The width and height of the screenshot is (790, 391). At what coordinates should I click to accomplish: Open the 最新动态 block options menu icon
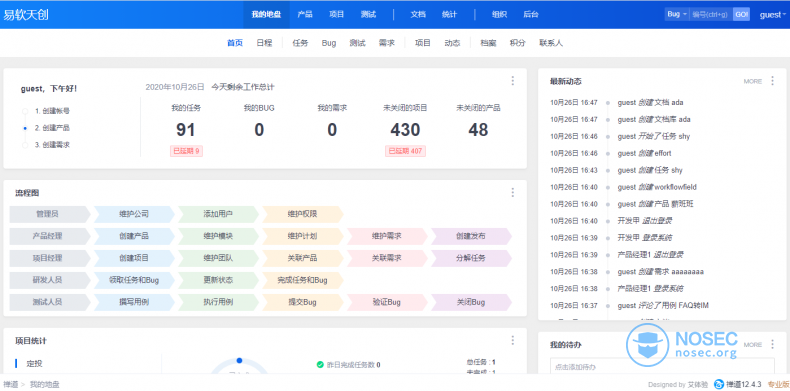pos(772,81)
